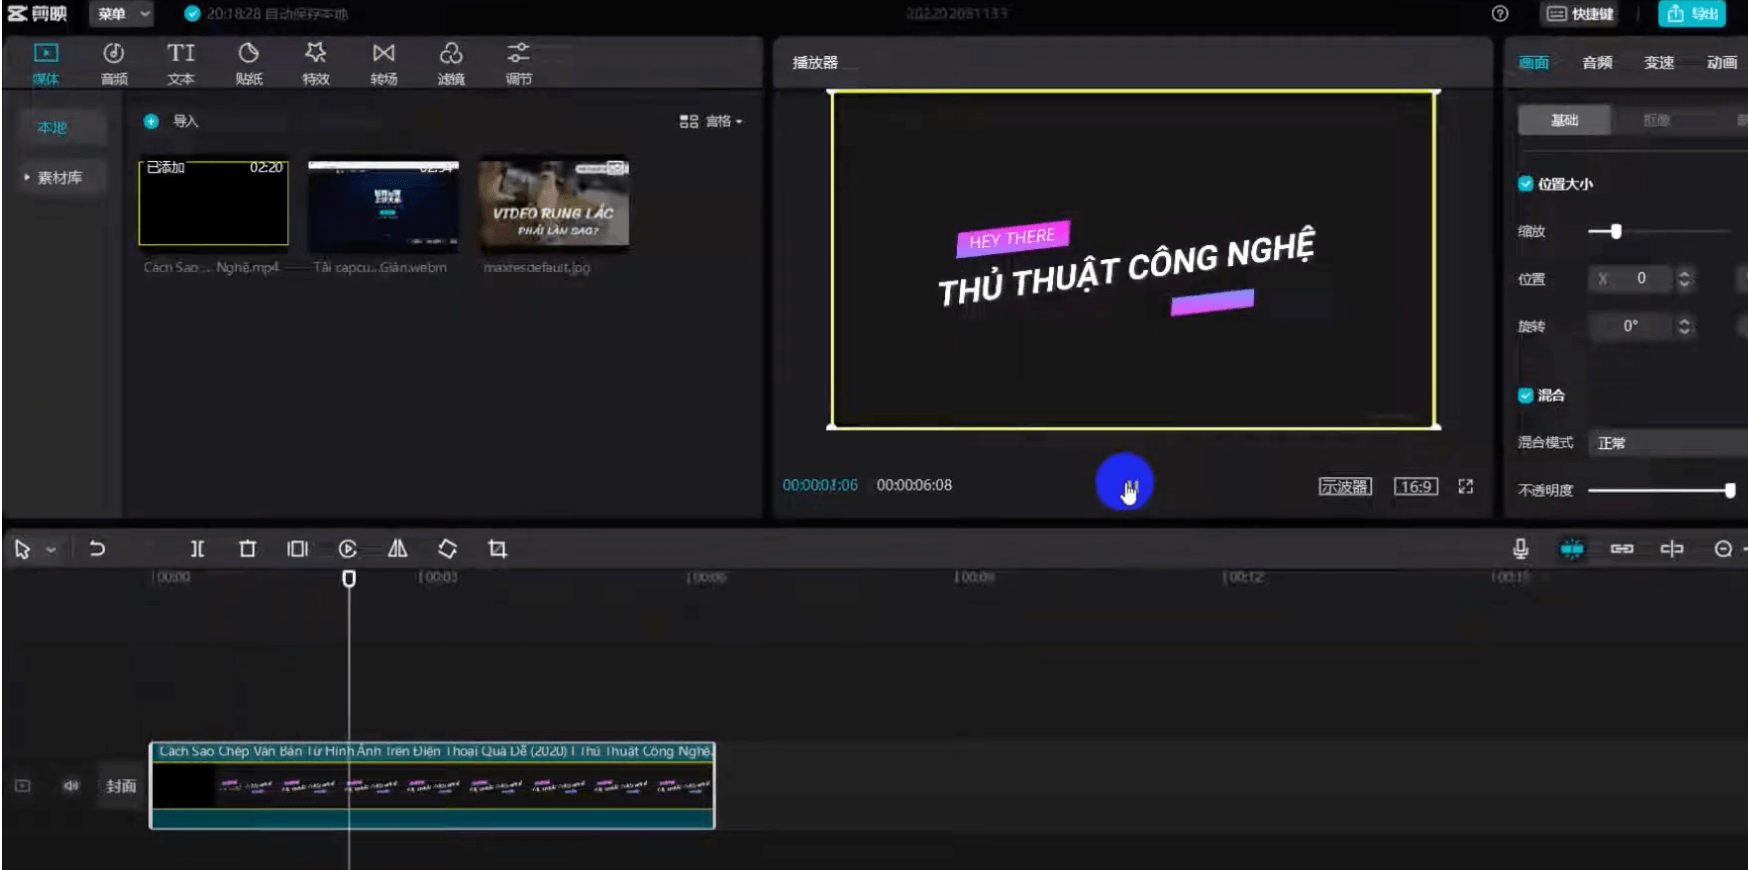Image resolution: width=1748 pixels, height=870 pixels.
Task: Click the Cover (封面) button
Action: tap(121, 786)
